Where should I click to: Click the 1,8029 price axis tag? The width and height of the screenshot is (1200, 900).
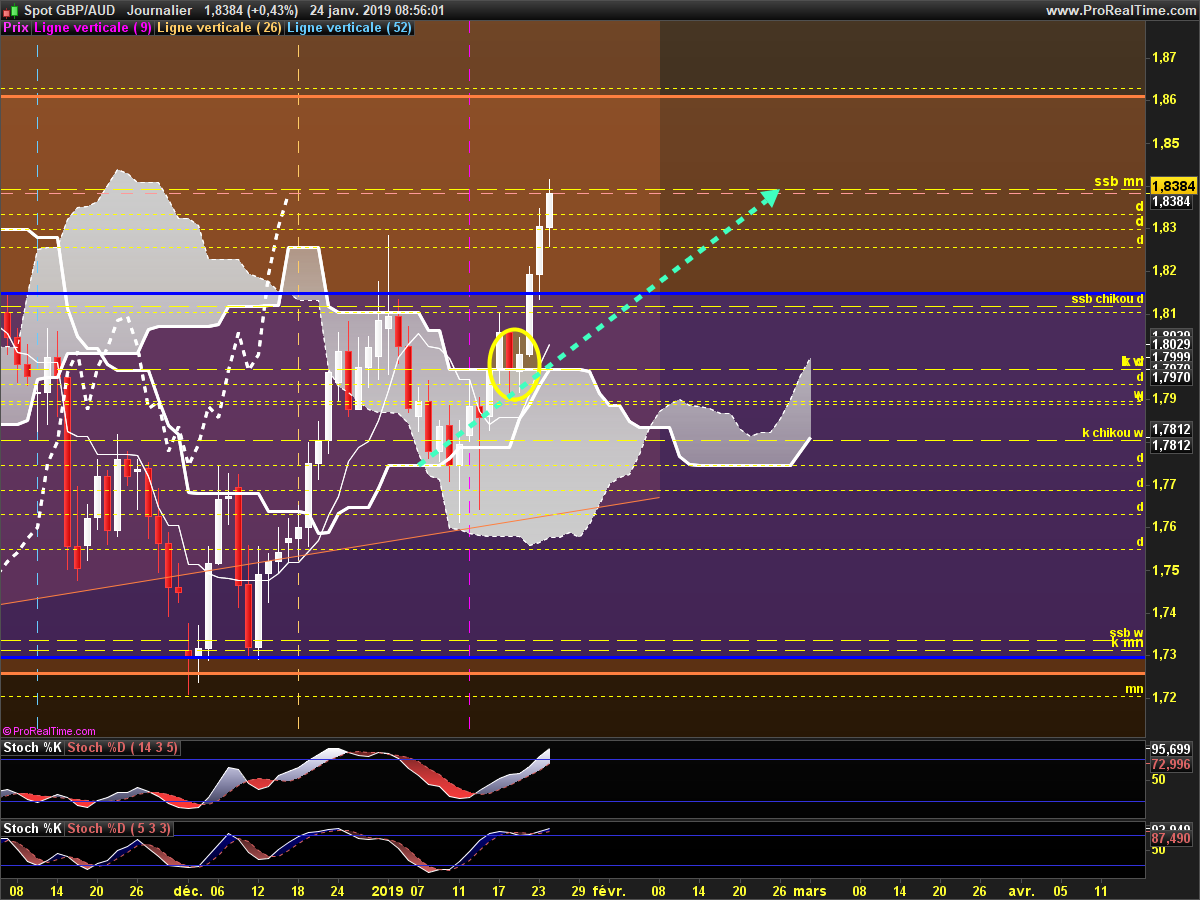click(x=1171, y=344)
